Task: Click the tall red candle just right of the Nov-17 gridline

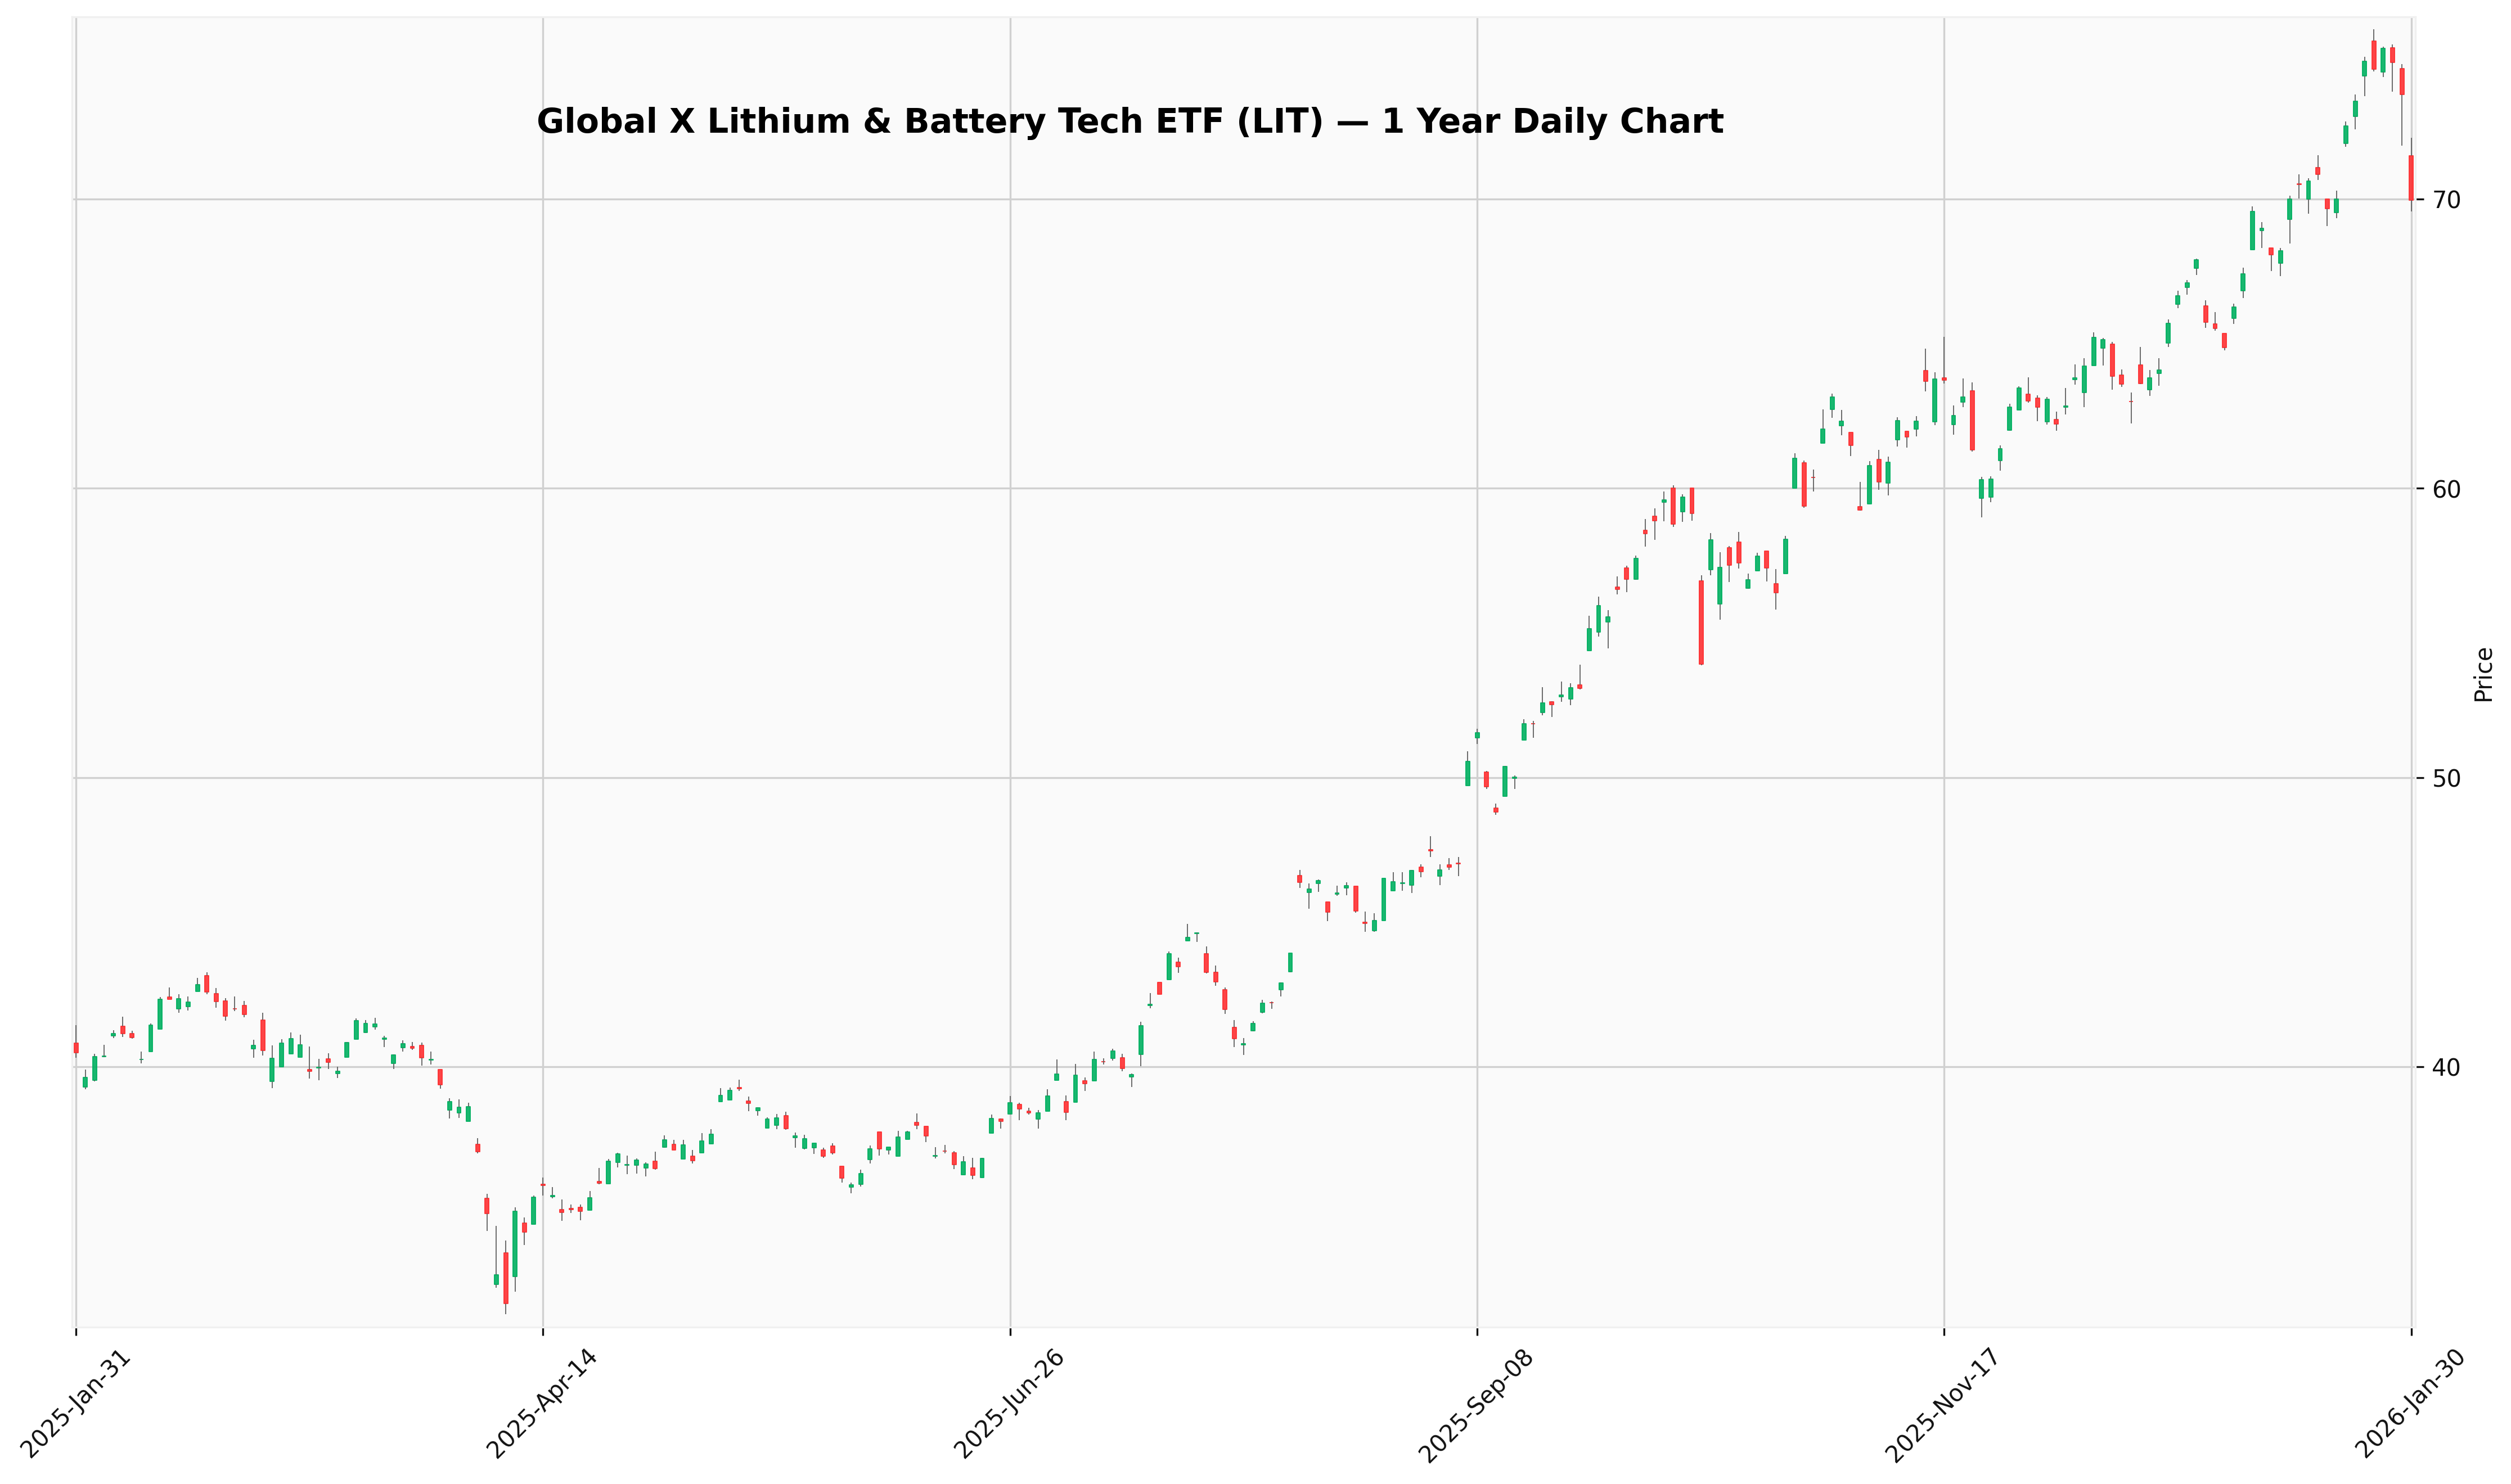Action: tap(1972, 420)
